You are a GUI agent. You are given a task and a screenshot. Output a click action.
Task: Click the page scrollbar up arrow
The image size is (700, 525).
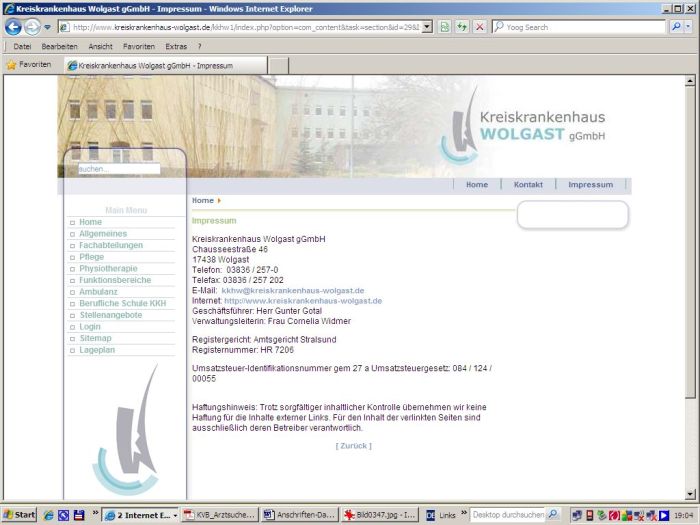(x=690, y=81)
